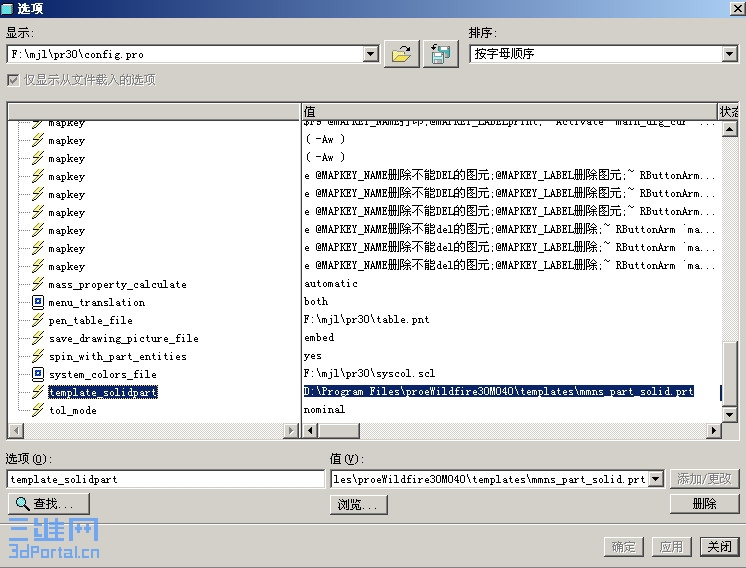Click the 状态 column header

[728, 111]
